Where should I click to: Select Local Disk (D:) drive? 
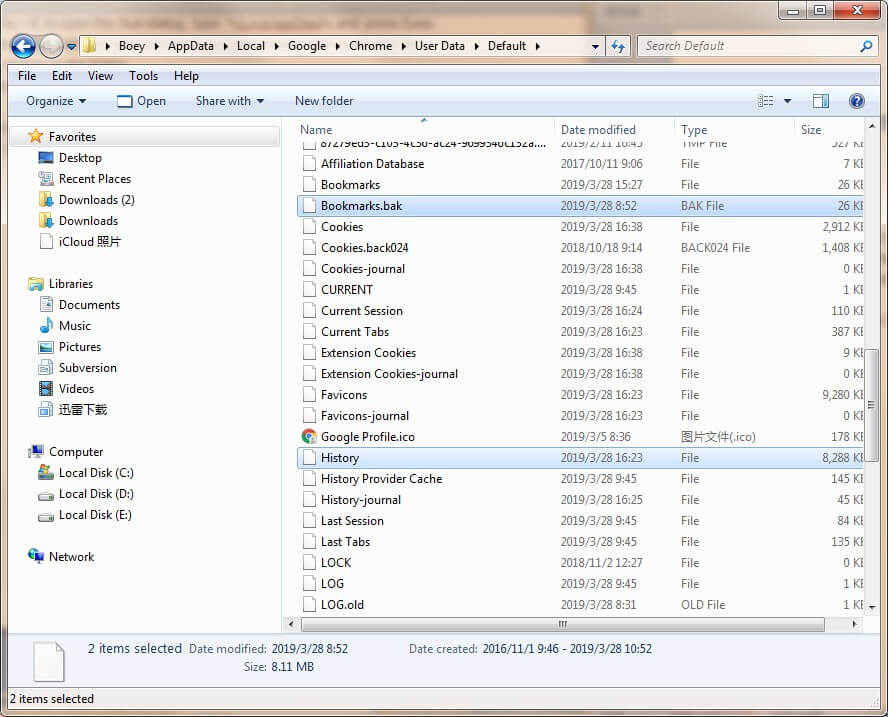96,494
